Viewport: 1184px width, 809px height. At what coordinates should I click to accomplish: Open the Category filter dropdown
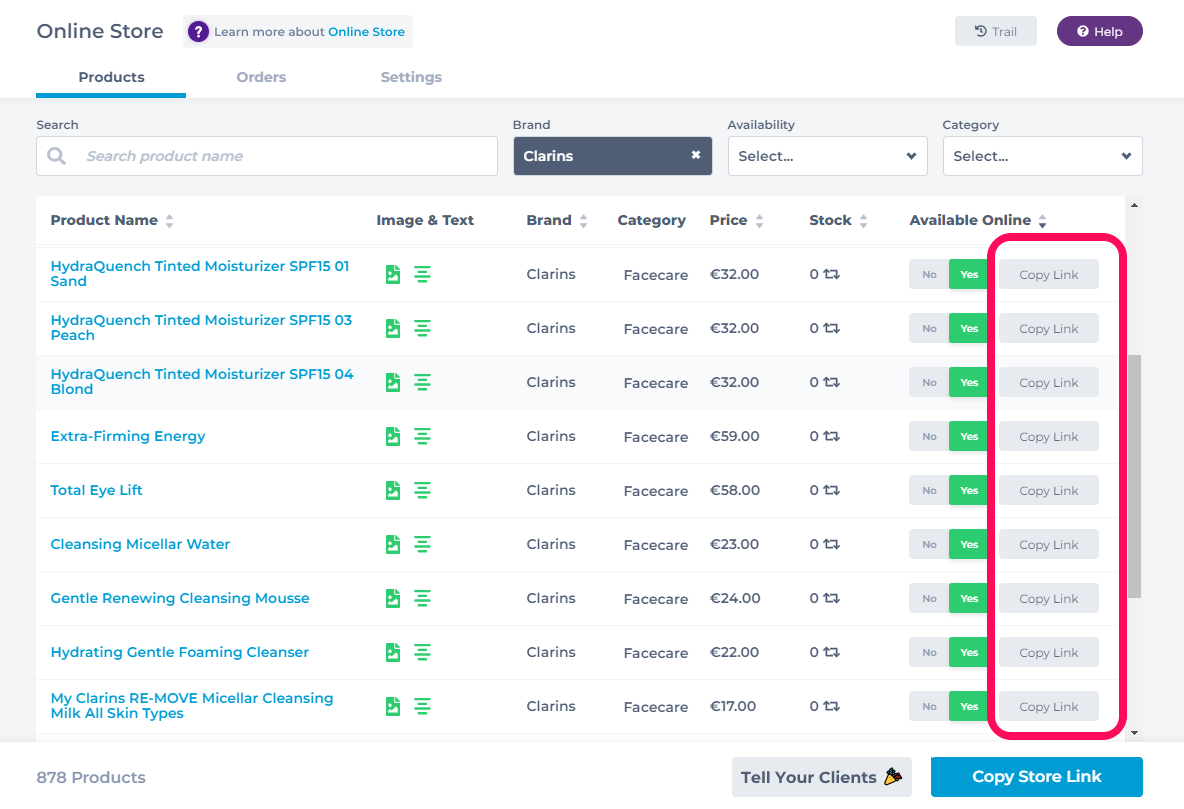(1042, 156)
